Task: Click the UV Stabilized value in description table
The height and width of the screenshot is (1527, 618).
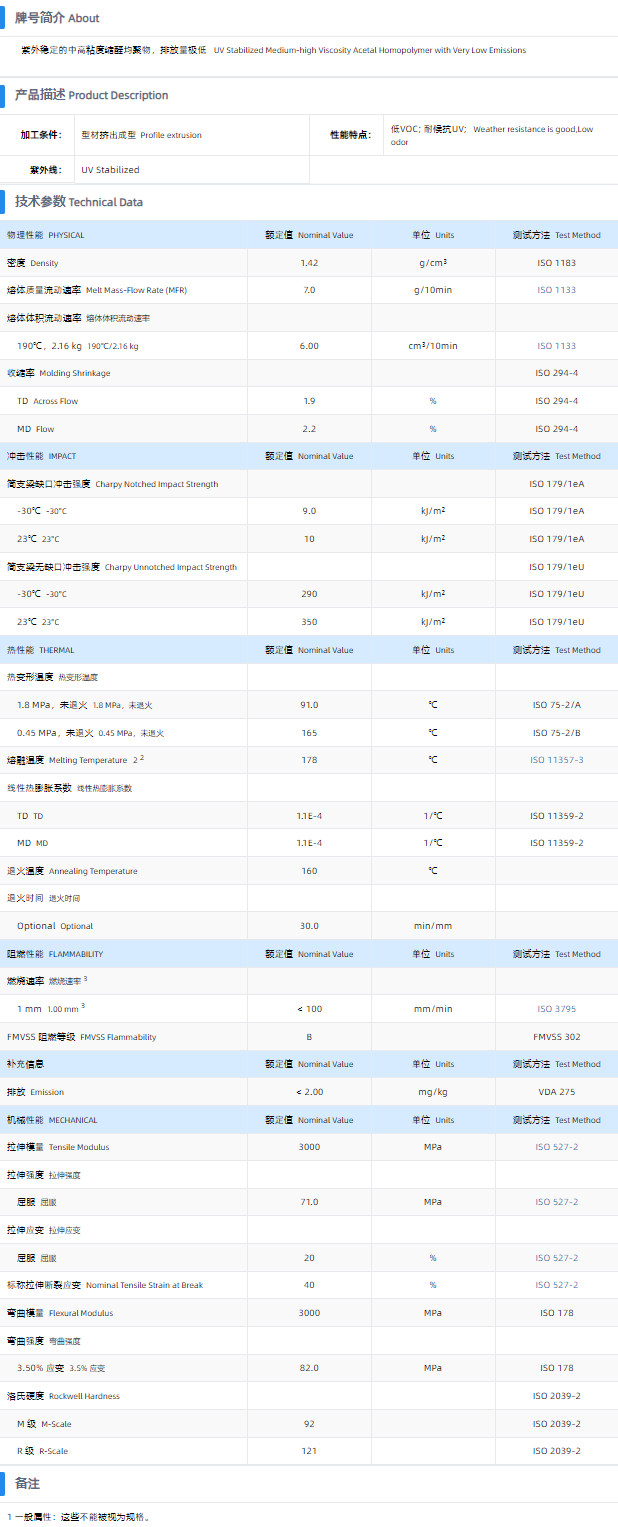Action: [110, 170]
